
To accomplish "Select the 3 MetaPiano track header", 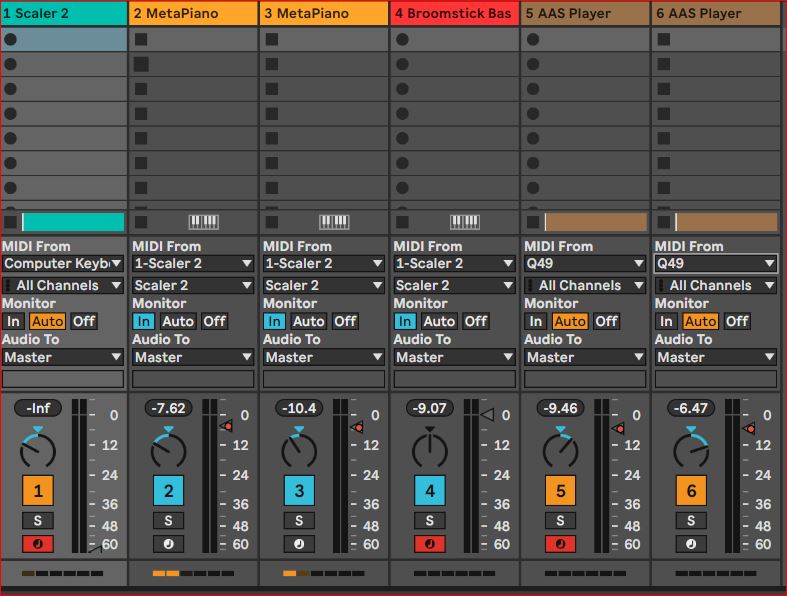I will pyautogui.click(x=324, y=13).
